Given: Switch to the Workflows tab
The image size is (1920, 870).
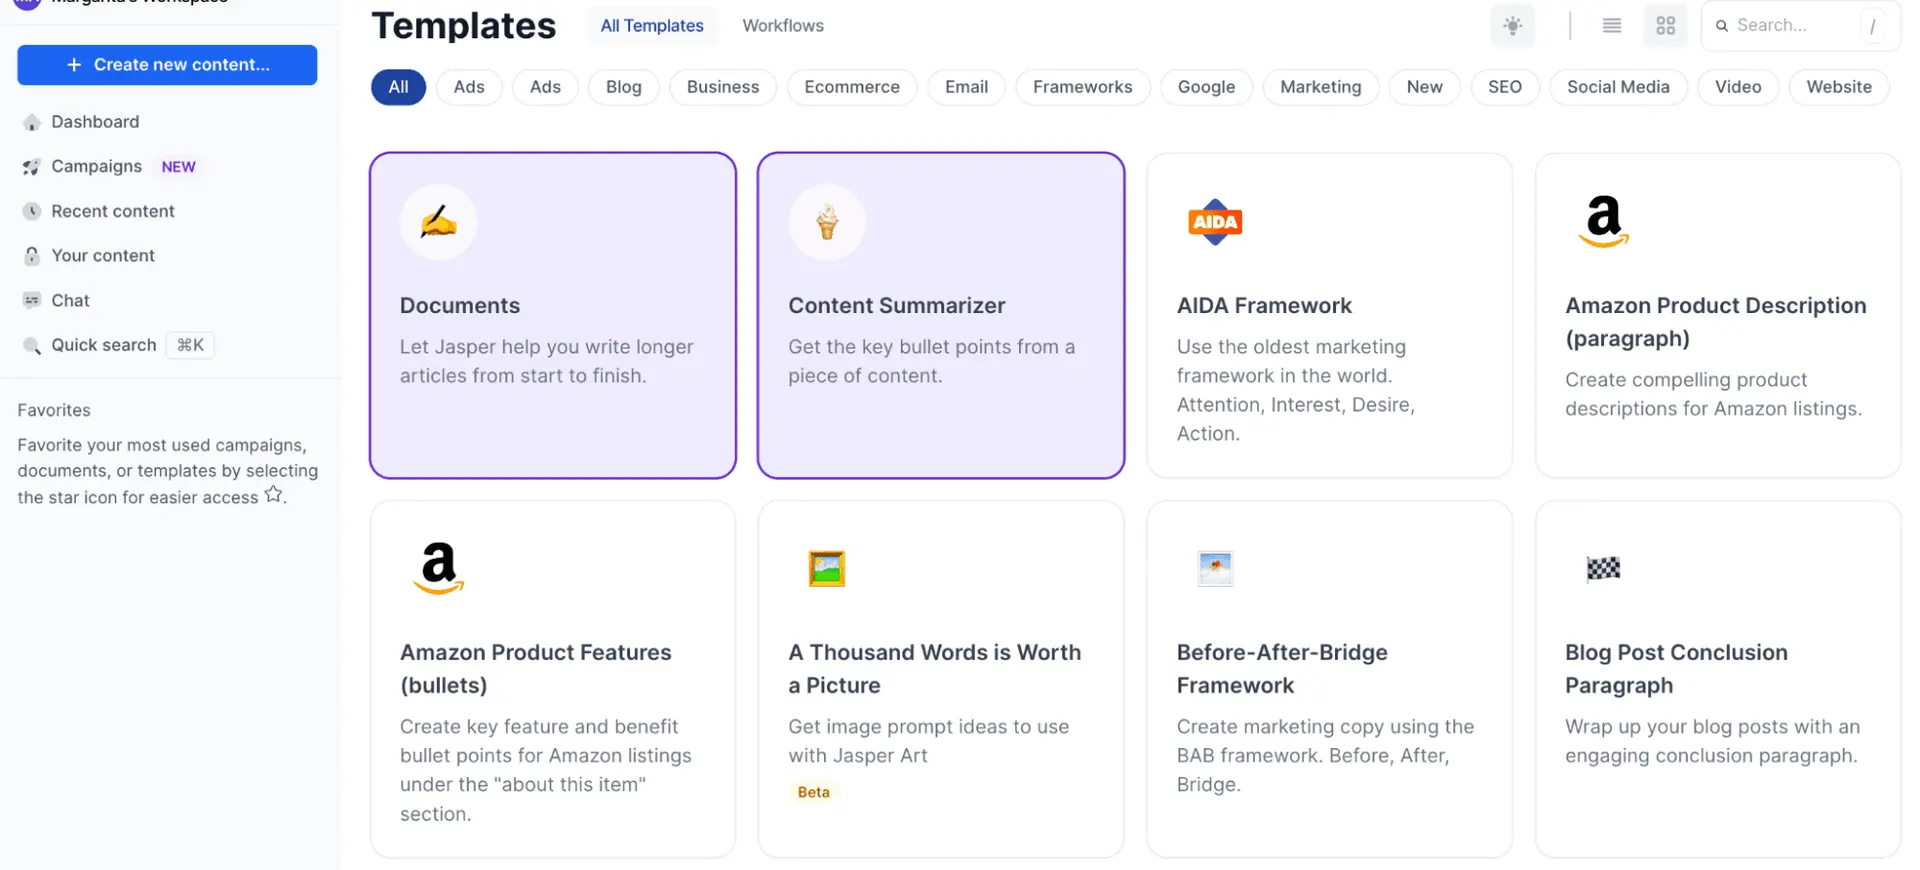Looking at the screenshot, I should click(x=783, y=26).
